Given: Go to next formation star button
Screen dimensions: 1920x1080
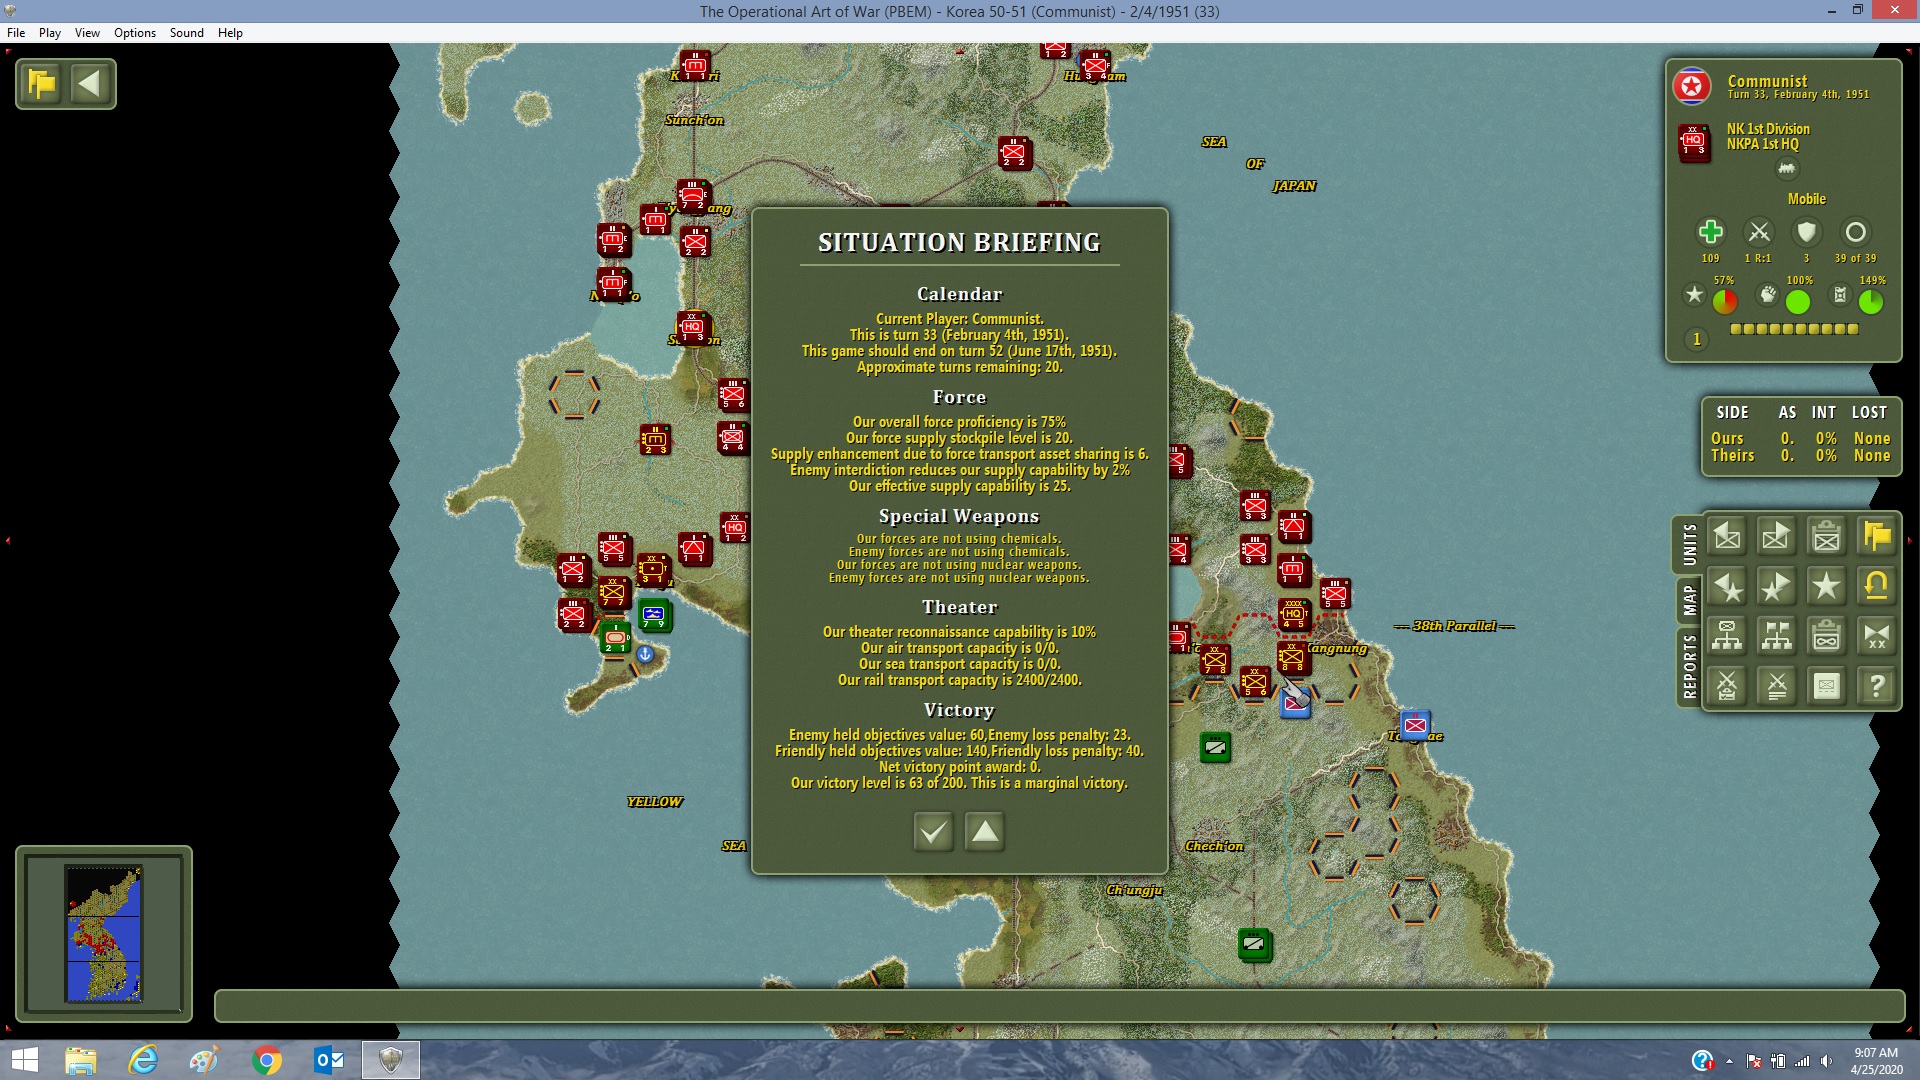Looking at the screenshot, I should click(1777, 587).
